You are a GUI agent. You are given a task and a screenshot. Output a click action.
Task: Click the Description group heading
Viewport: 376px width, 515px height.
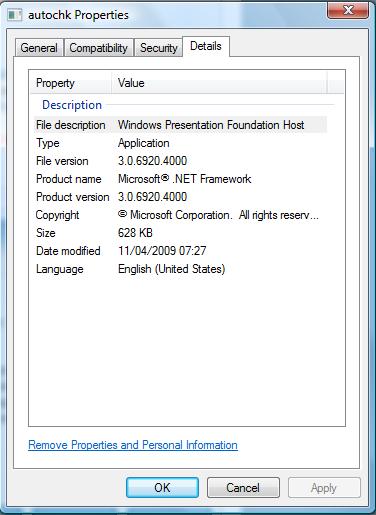click(x=72, y=105)
